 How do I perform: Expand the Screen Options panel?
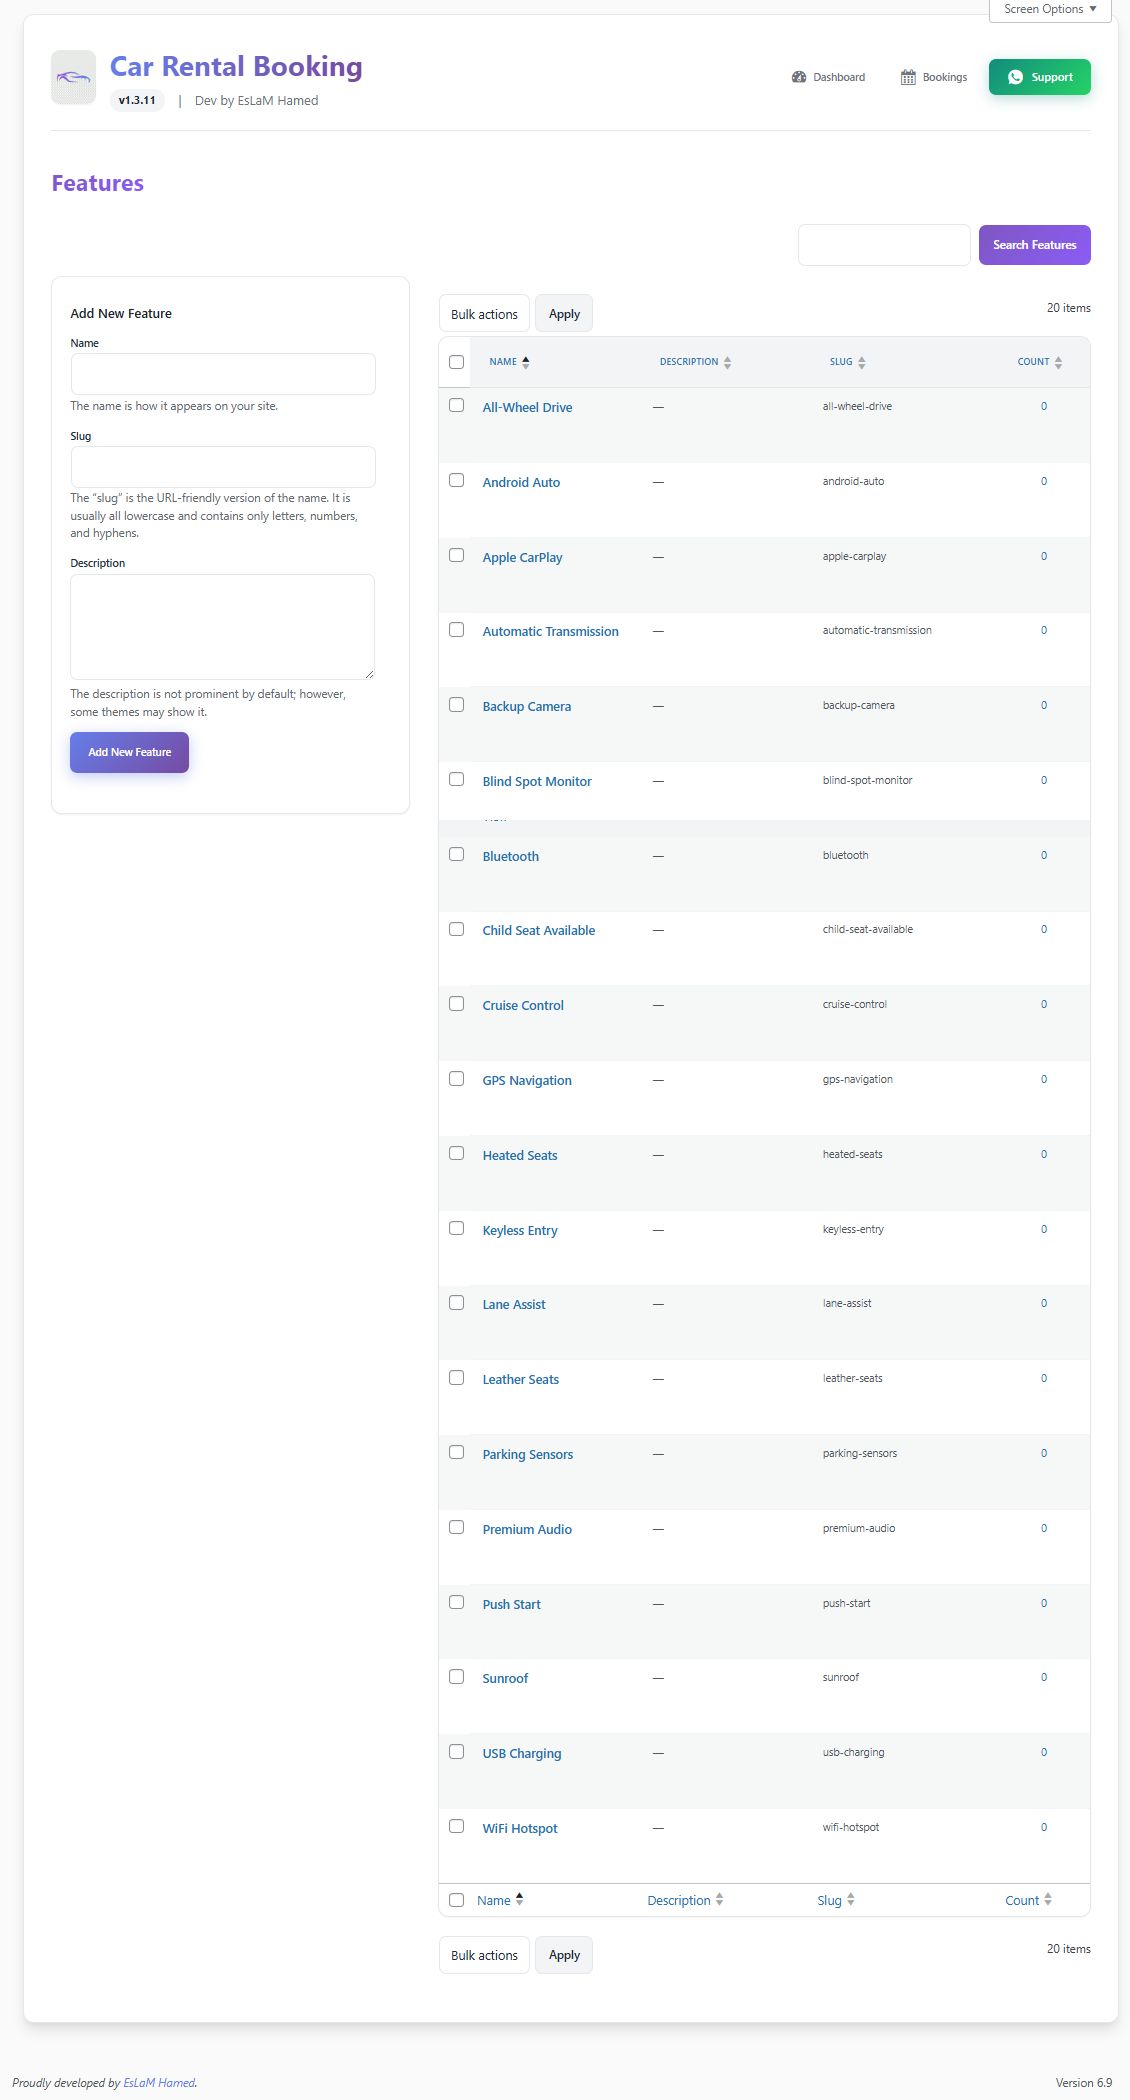point(1050,9)
